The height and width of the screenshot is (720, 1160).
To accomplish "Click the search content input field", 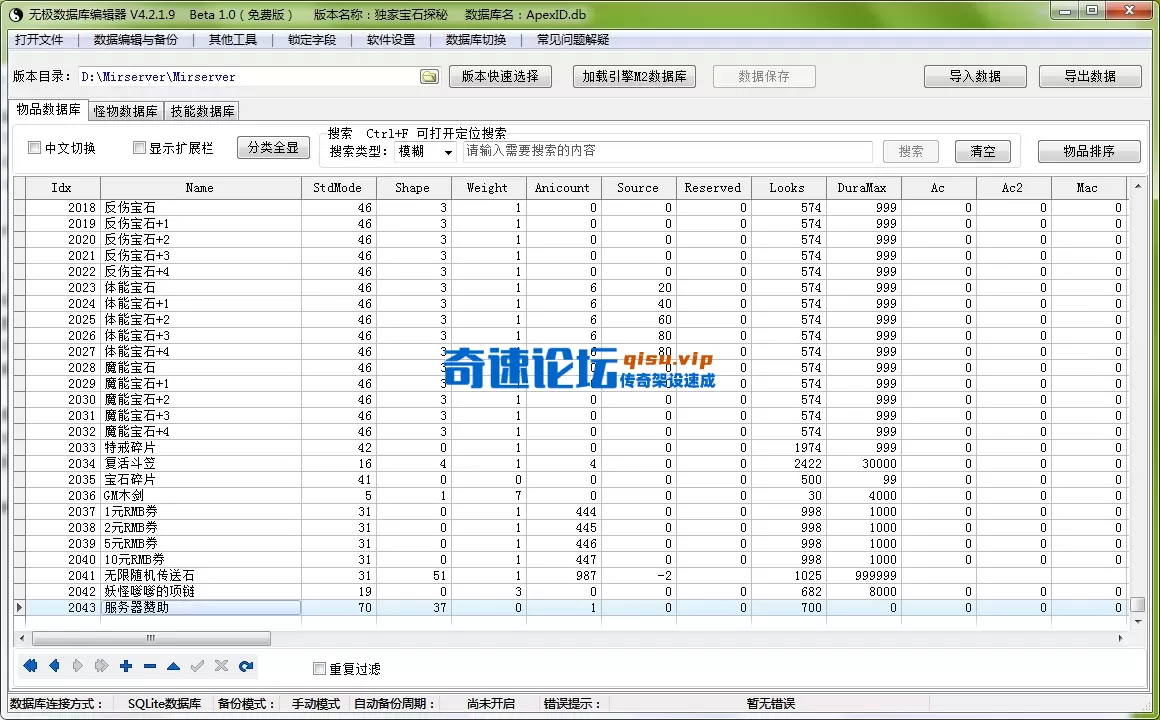I will (x=667, y=151).
